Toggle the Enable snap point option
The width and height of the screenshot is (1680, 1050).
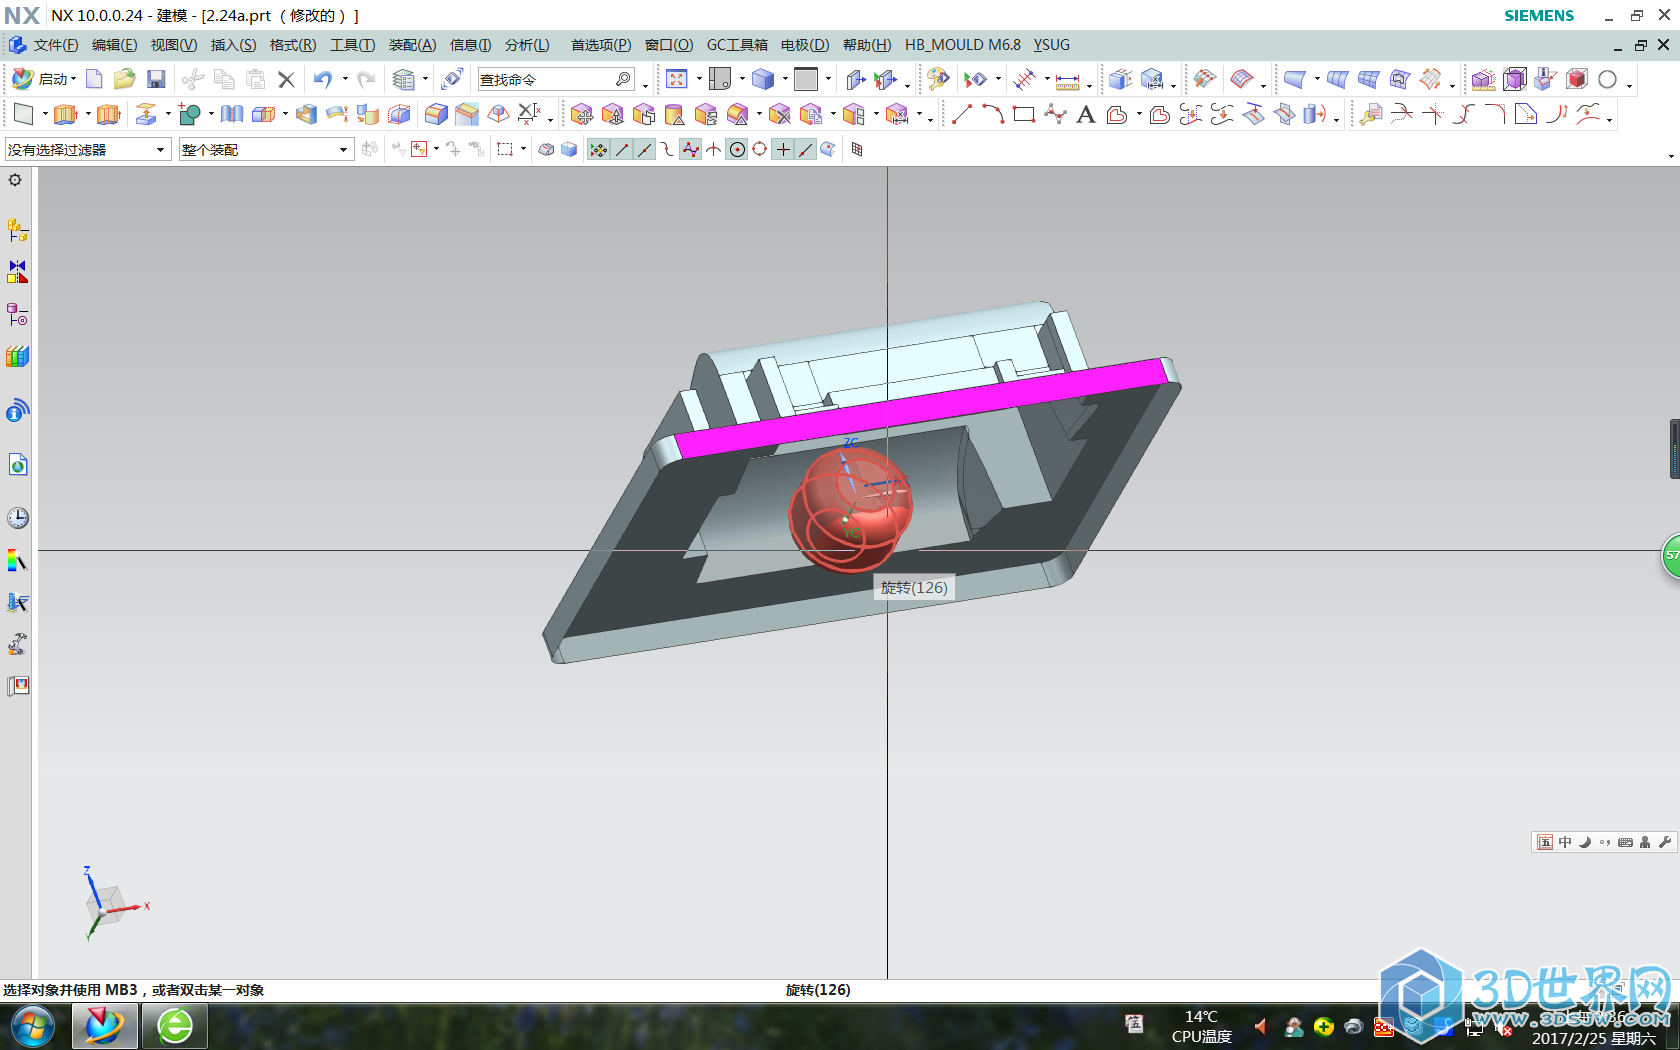(598, 150)
